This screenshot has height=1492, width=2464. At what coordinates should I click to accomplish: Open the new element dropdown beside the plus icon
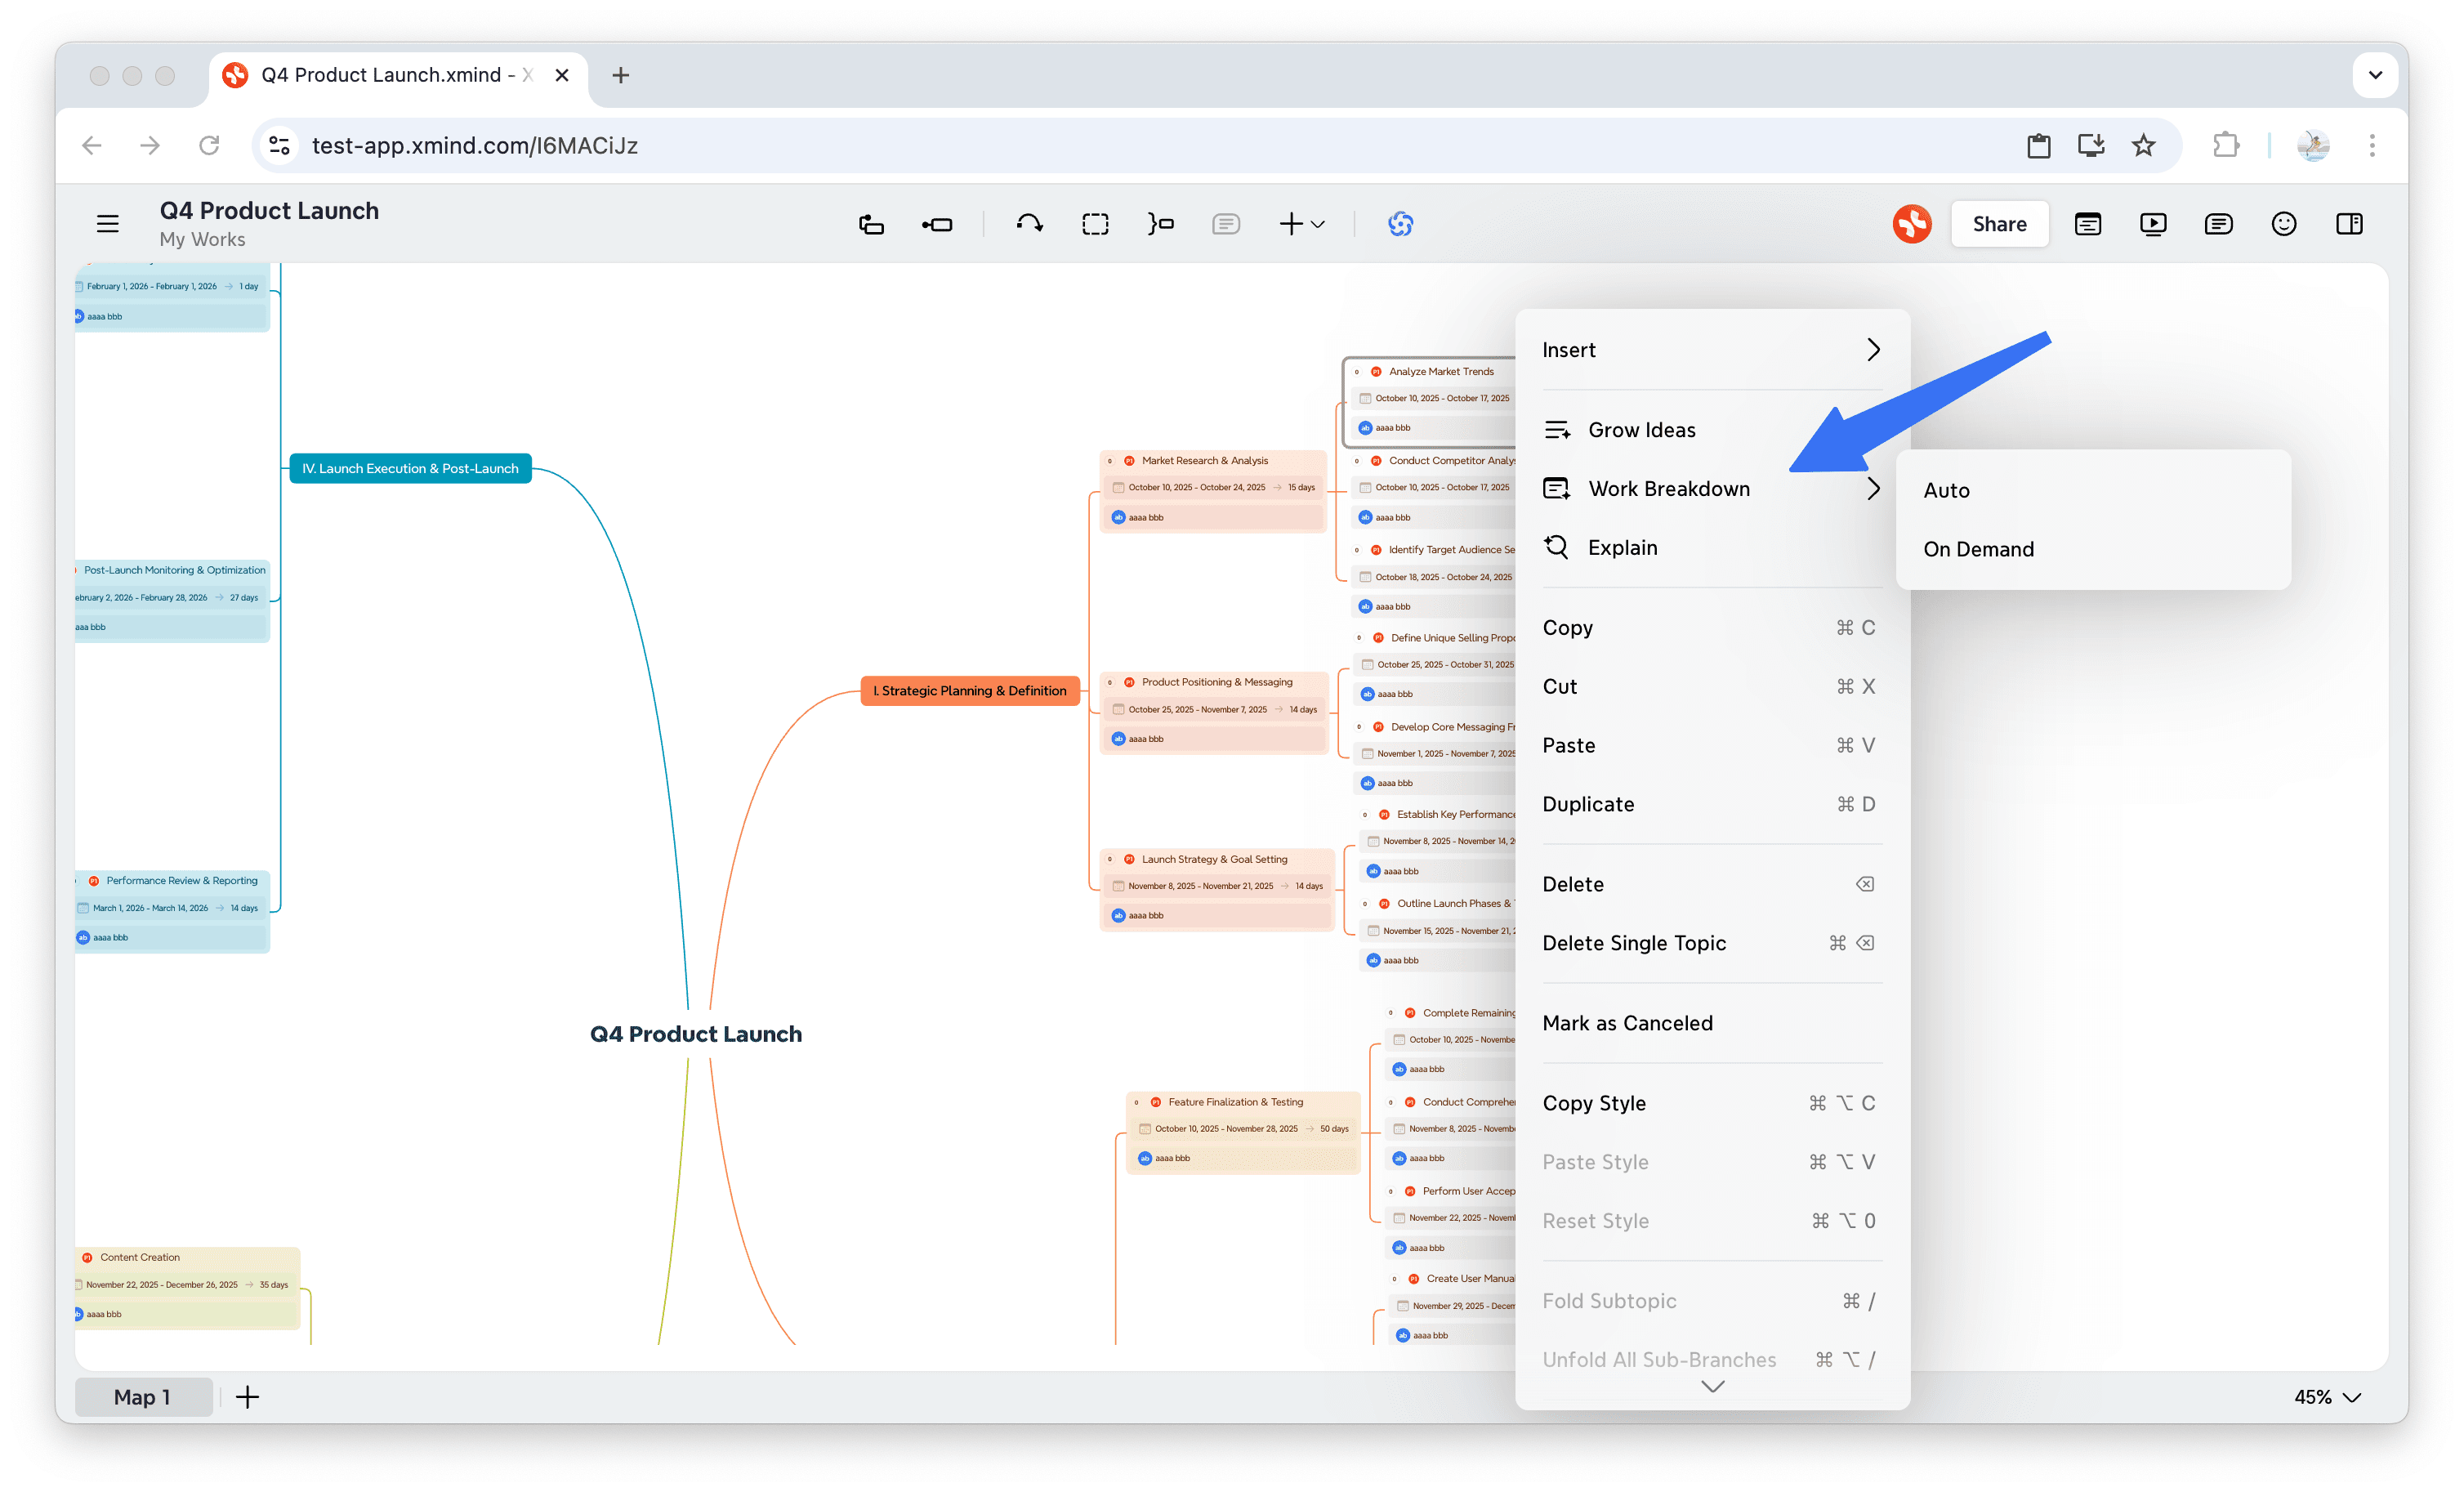(x=1316, y=223)
